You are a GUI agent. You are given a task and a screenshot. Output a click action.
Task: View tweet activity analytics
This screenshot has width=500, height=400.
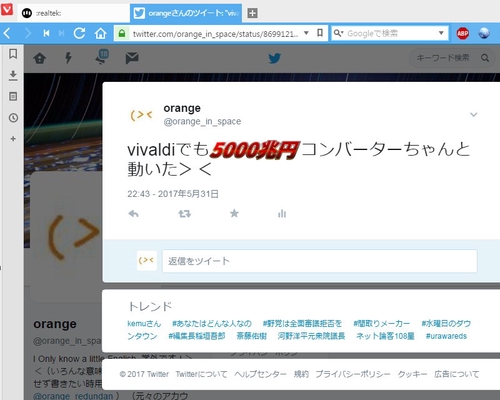pyautogui.click(x=282, y=213)
